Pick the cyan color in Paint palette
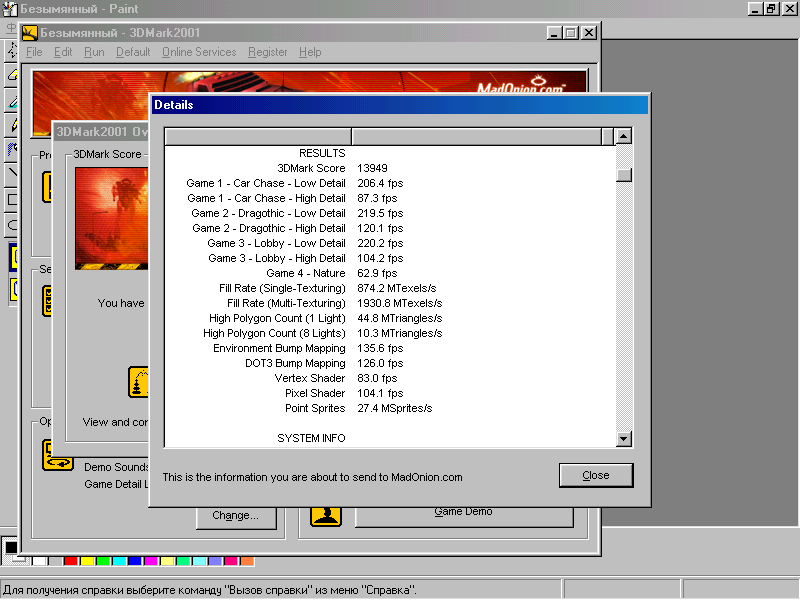This screenshot has height=600, width=800. (x=119, y=561)
